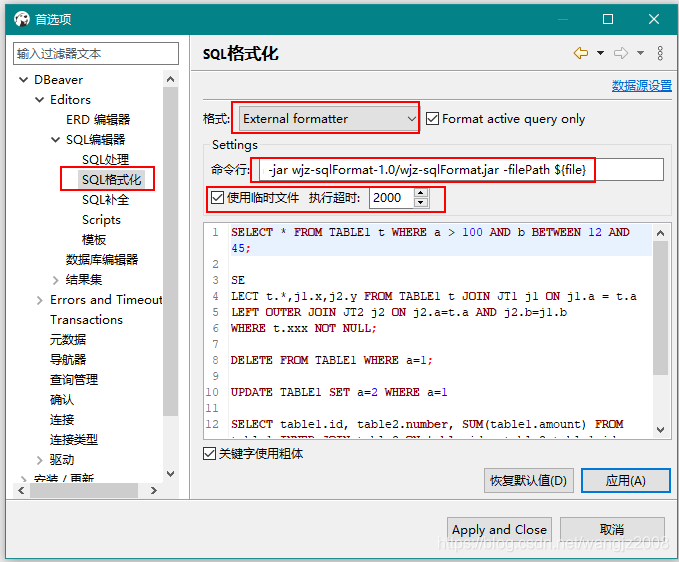Toggle Format active query only checkbox
Image resolution: width=679 pixels, height=562 pixels.
432,119
